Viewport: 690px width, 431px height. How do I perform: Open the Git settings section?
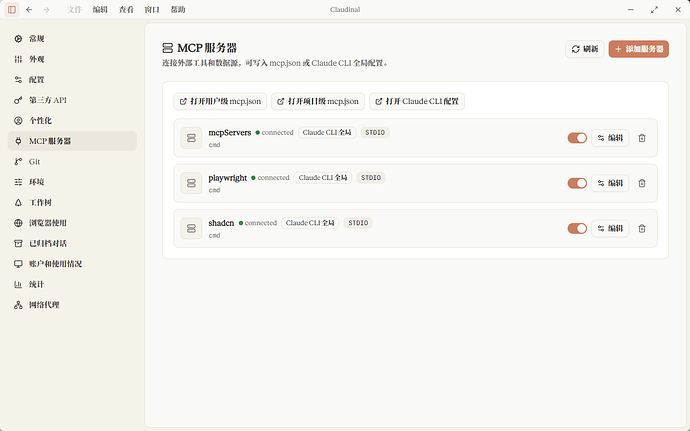pos(72,162)
